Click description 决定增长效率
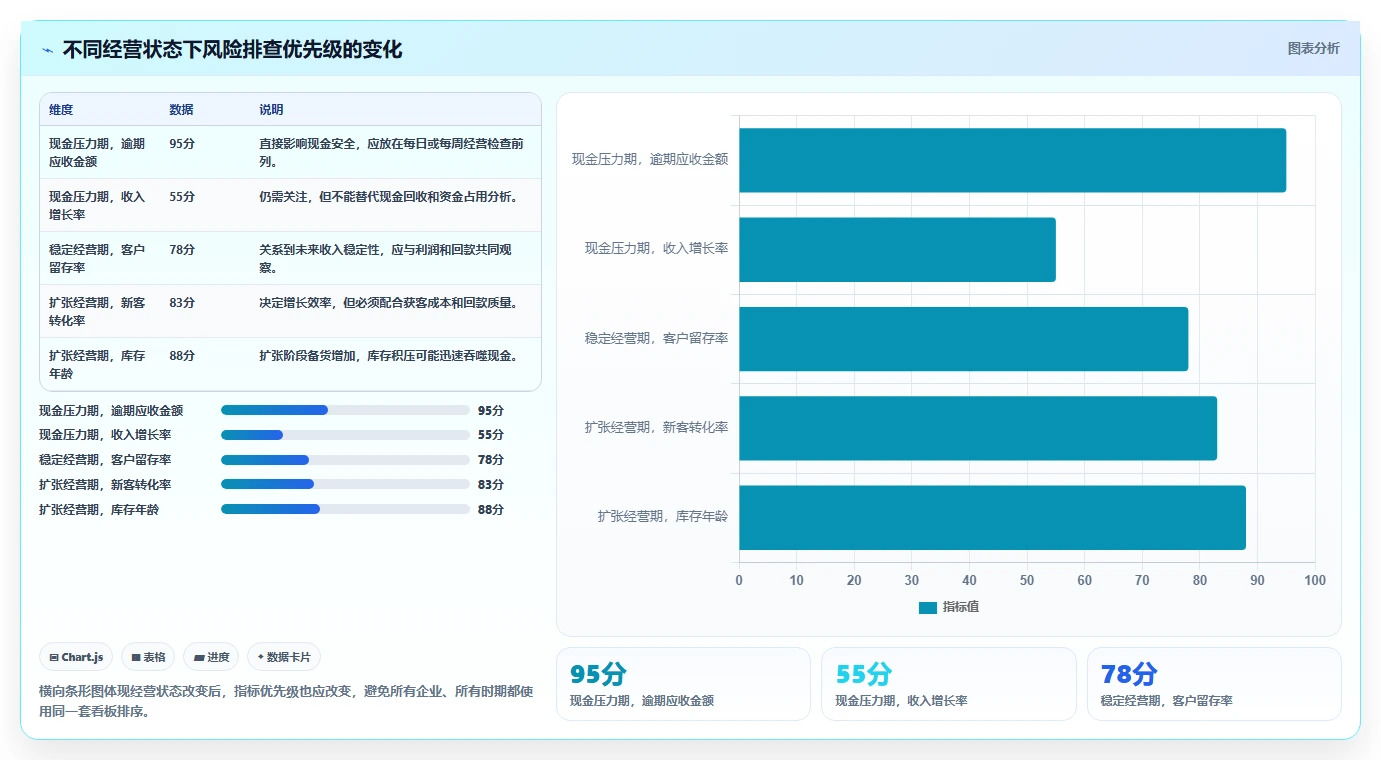The width and height of the screenshot is (1381, 760). (388, 303)
